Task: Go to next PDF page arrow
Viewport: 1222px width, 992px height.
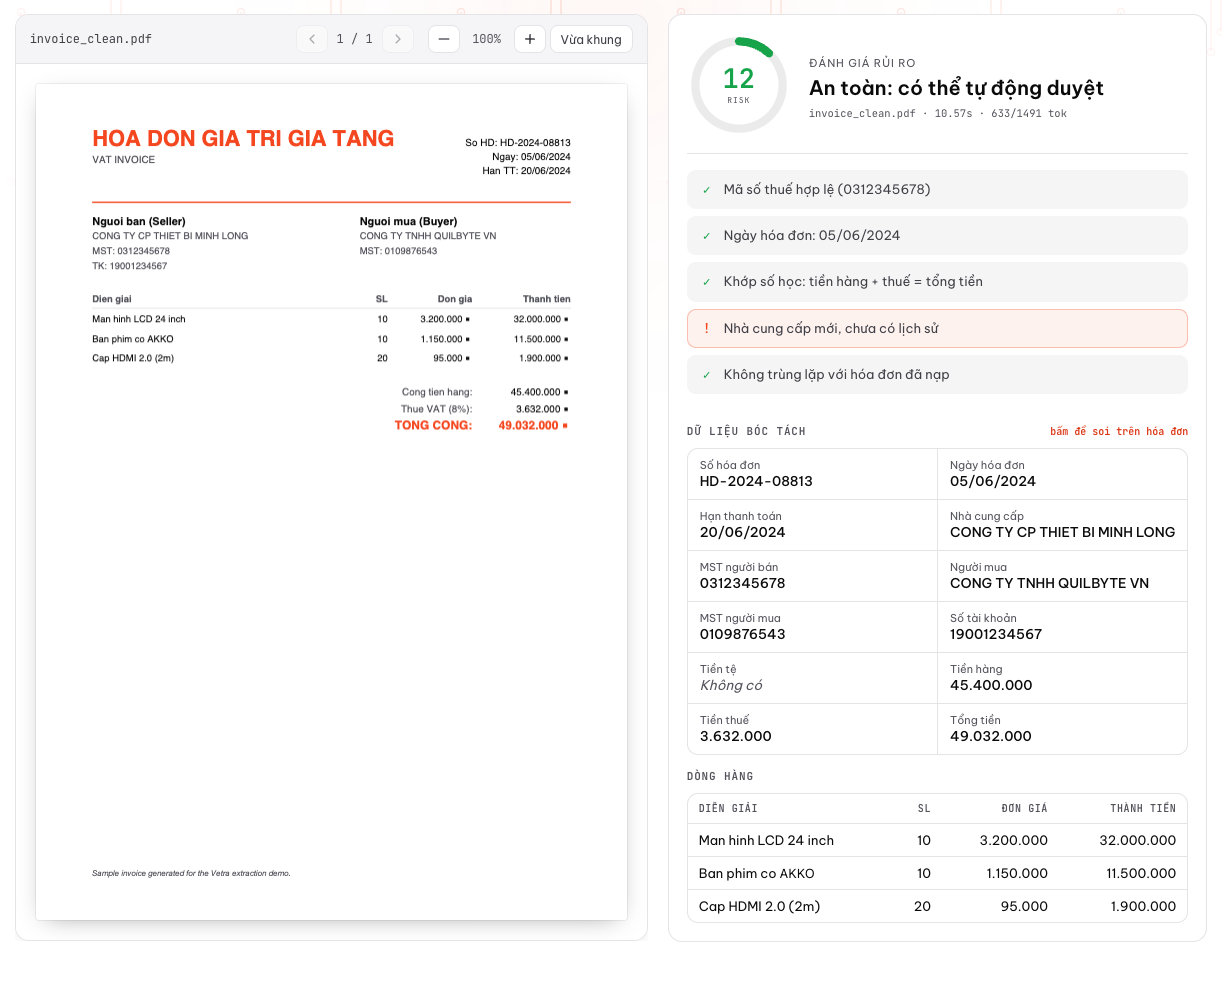Action: (x=398, y=39)
